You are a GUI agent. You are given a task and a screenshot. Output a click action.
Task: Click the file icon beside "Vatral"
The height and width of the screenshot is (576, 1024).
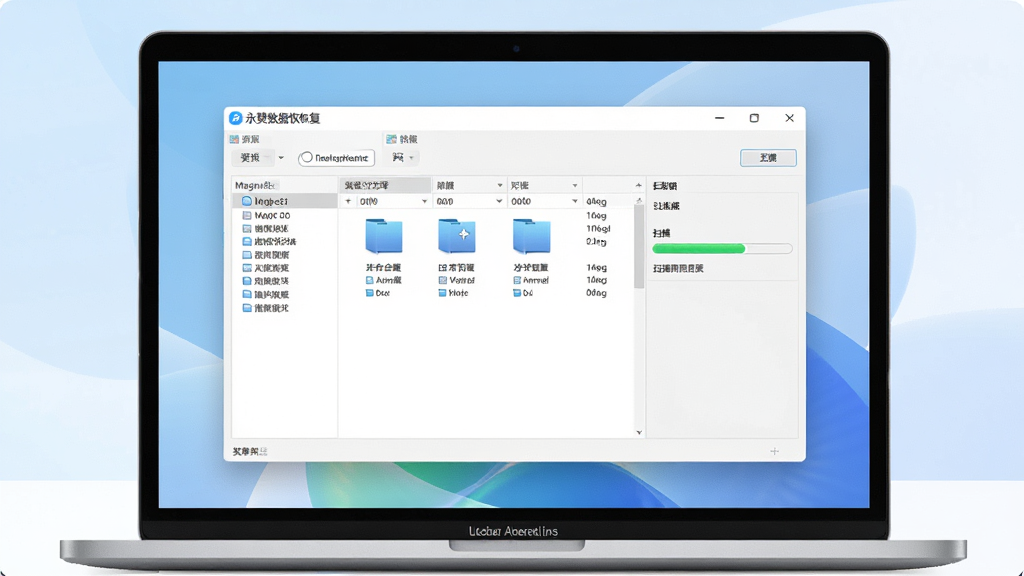tap(443, 280)
